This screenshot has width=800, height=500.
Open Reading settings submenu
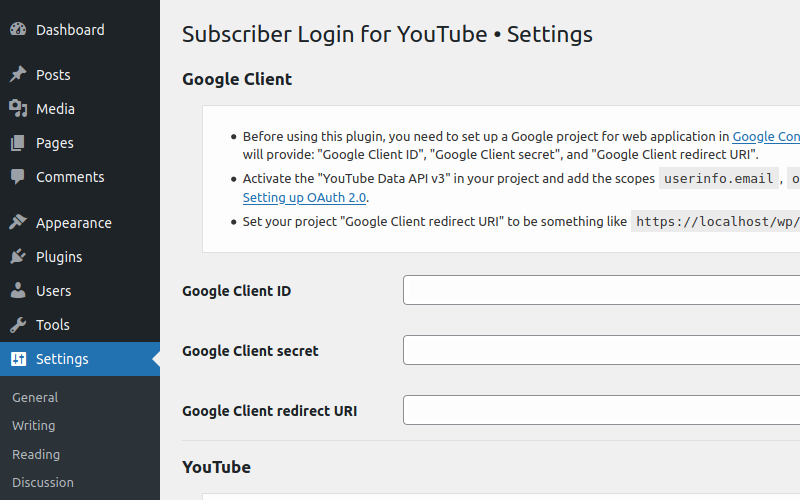point(36,454)
